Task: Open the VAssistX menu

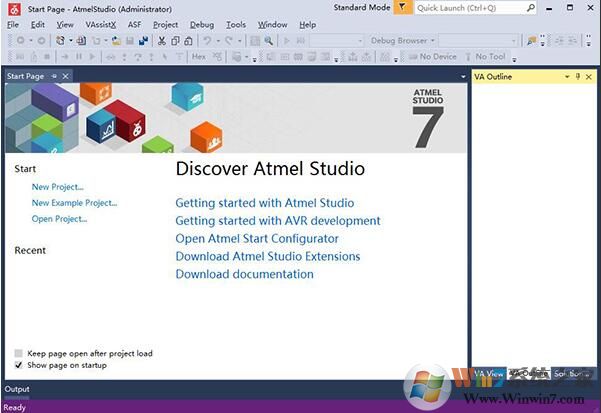Action: pyautogui.click(x=101, y=25)
